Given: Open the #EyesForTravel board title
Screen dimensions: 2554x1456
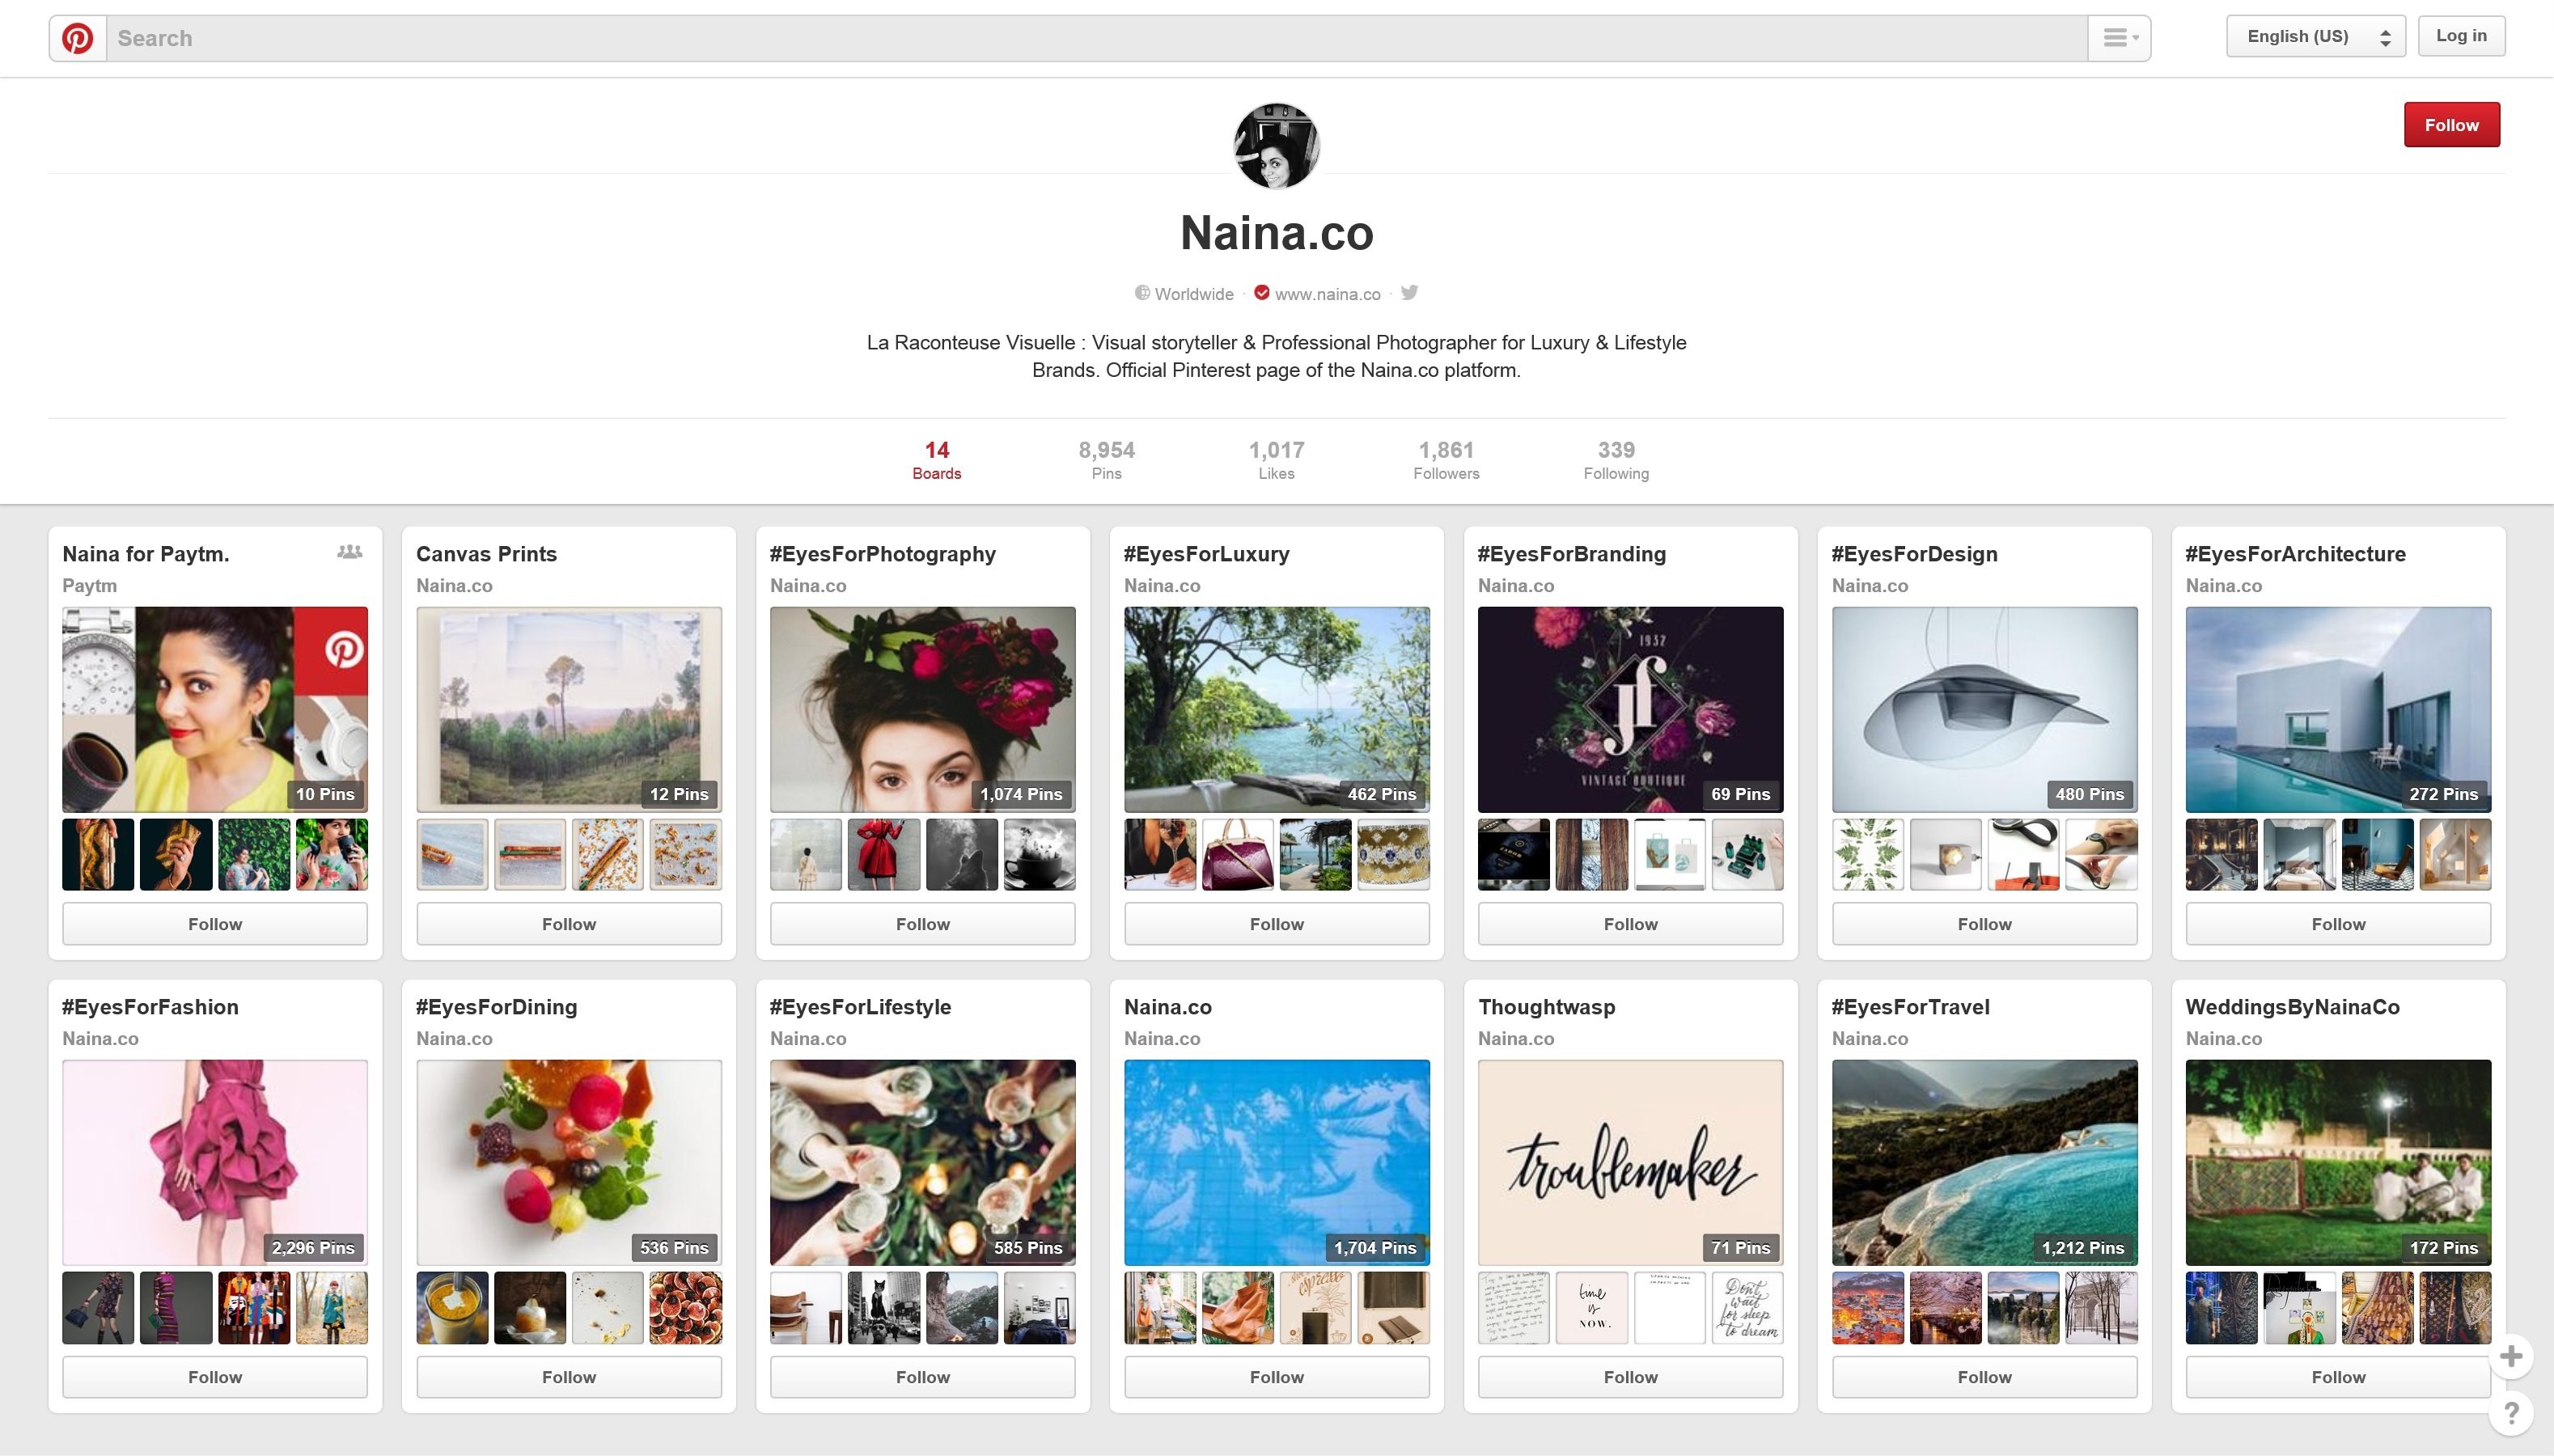Looking at the screenshot, I should click(x=1910, y=1007).
